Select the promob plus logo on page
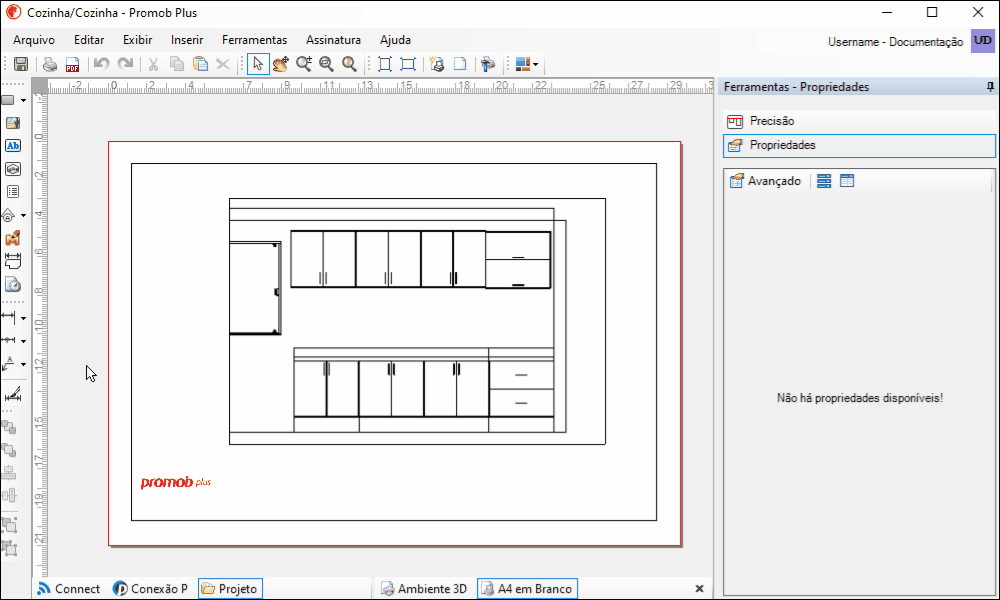The width and height of the screenshot is (1000, 600). 175,483
